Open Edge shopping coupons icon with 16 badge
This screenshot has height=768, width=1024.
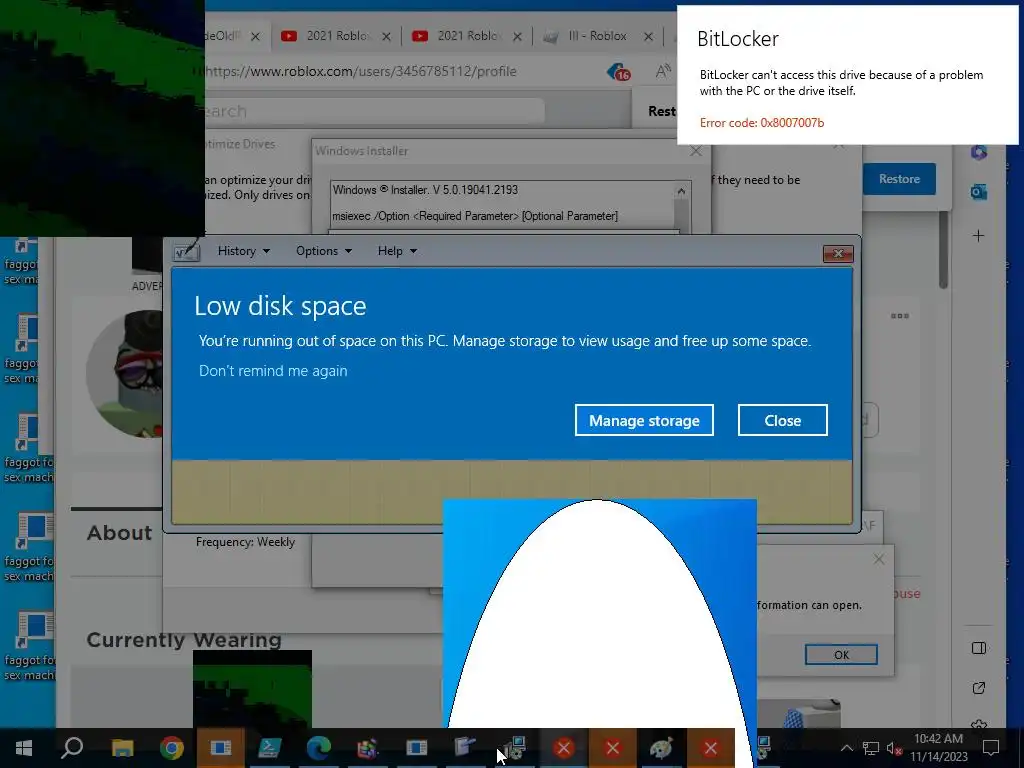(618, 72)
